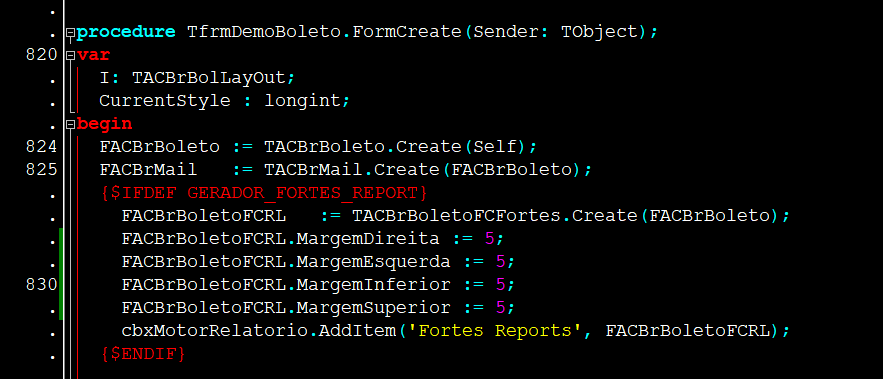Place cursor on MargemSuperior property

(x=373, y=308)
